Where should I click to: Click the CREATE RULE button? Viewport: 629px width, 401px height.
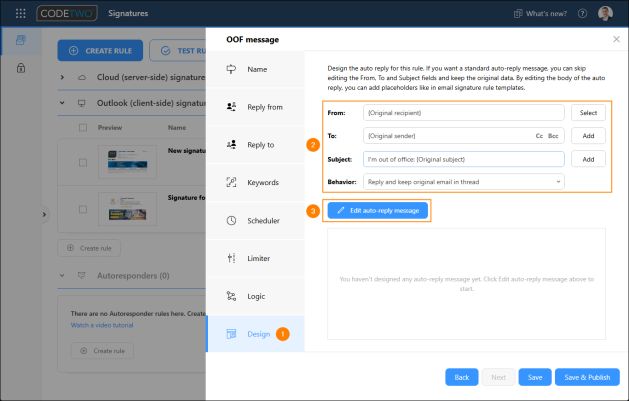click(x=100, y=51)
